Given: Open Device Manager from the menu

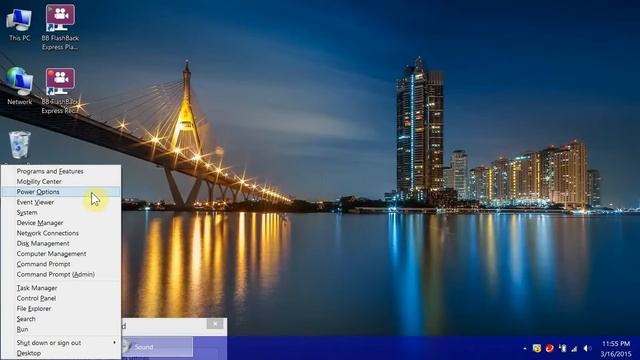Looking at the screenshot, I should 61,223.
